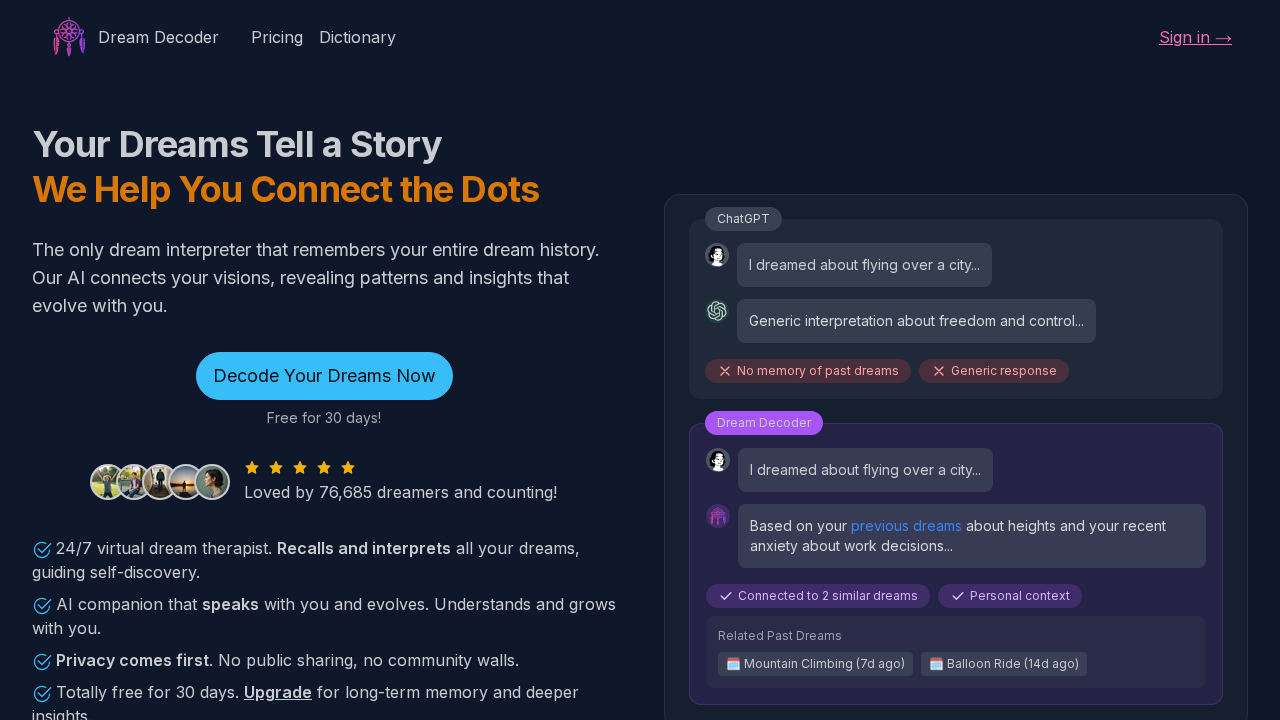Click the user avatar above the dream prompt
1280x720 pixels.
pyautogui.click(x=717, y=460)
